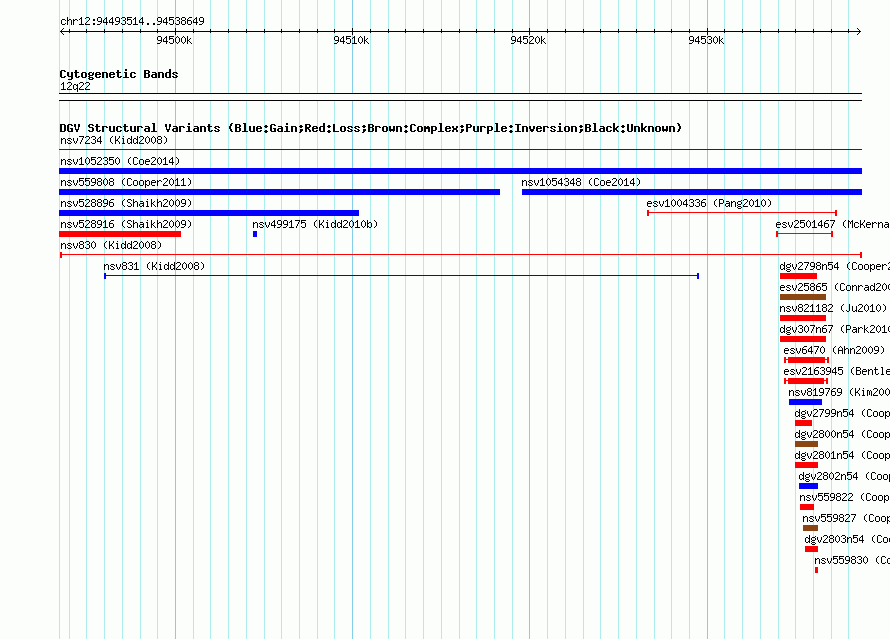Image resolution: width=890 pixels, height=639 pixels.
Task: Select the nsv559808 blue gain bar
Action: (x=279, y=192)
